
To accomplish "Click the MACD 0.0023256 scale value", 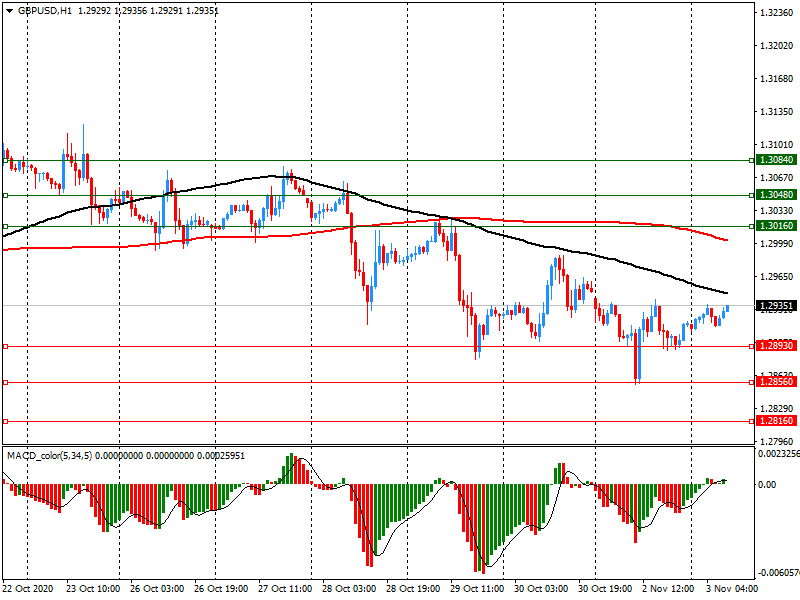I will click(779, 454).
